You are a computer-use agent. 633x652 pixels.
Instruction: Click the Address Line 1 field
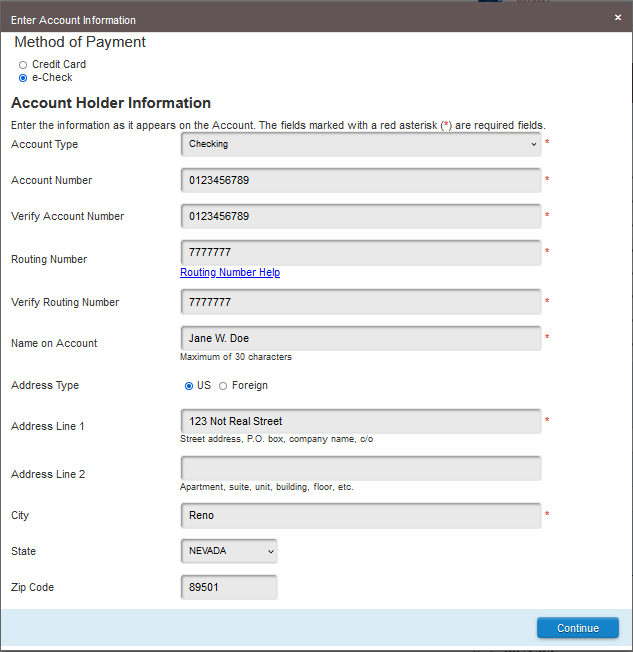361,421
